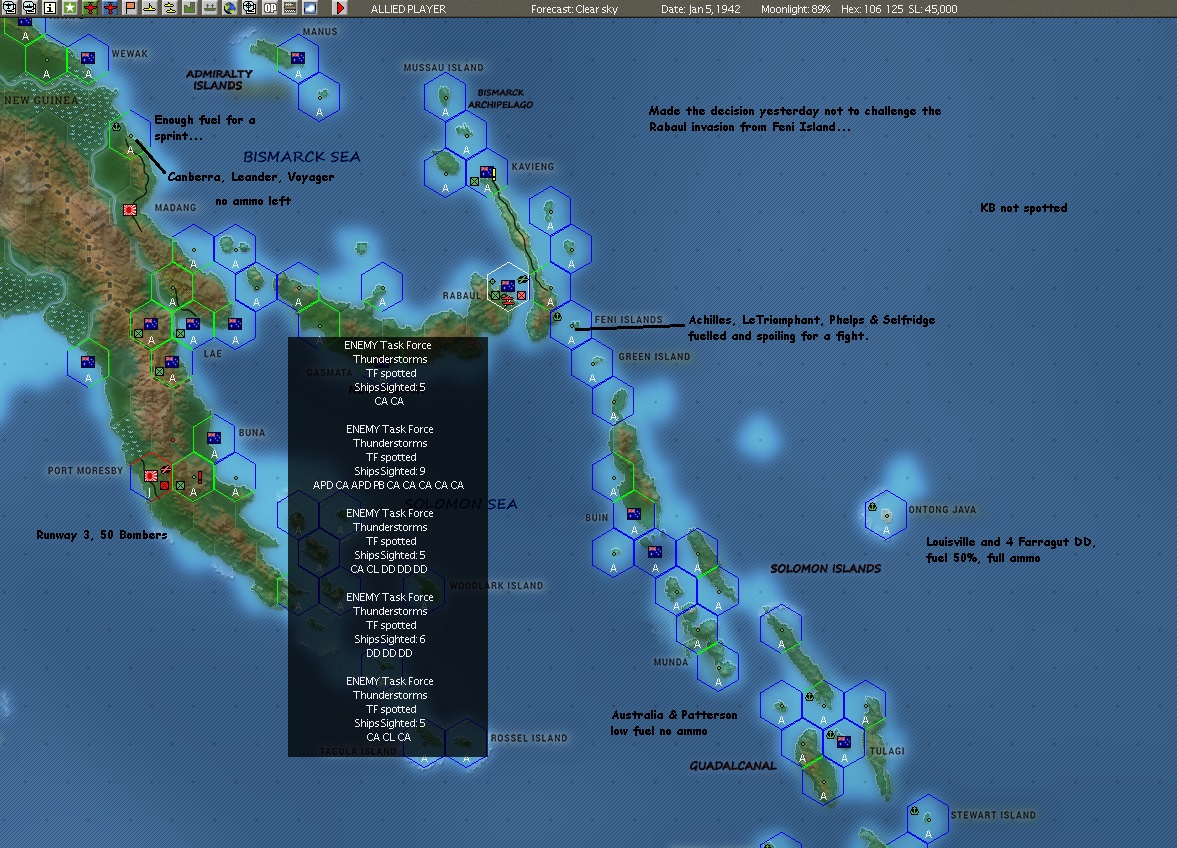Click the first aircraft toolbar icon
1177x848 pixels.
(9, 8)
